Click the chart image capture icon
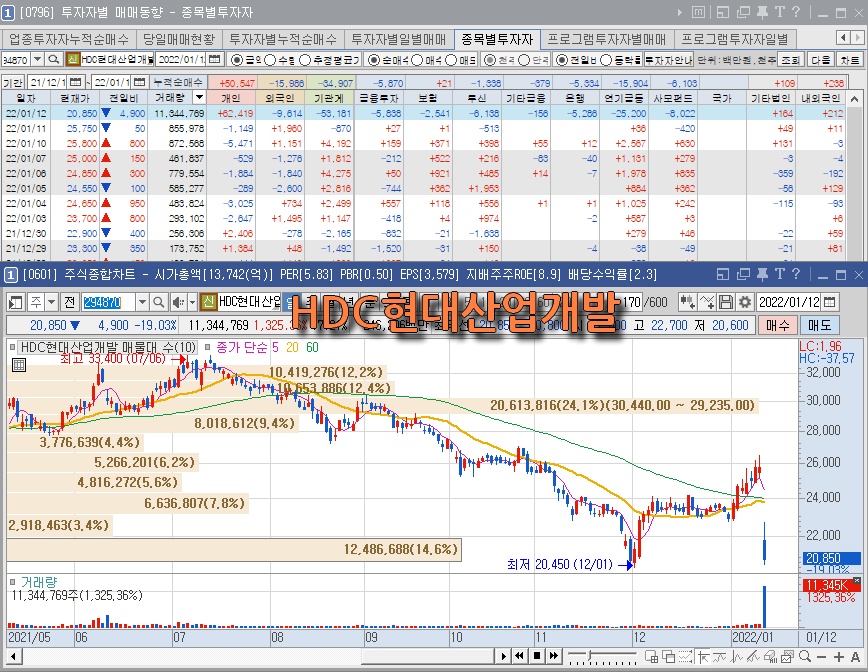The height and width of the screenshot is (672, 868). click(x=788, y=657)
